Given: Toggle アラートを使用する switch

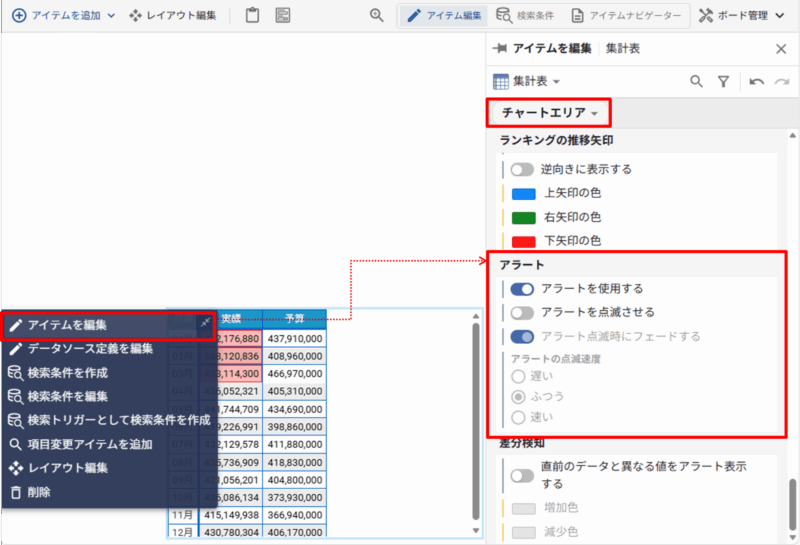Looking at the screenshot, I should [522, 289].
